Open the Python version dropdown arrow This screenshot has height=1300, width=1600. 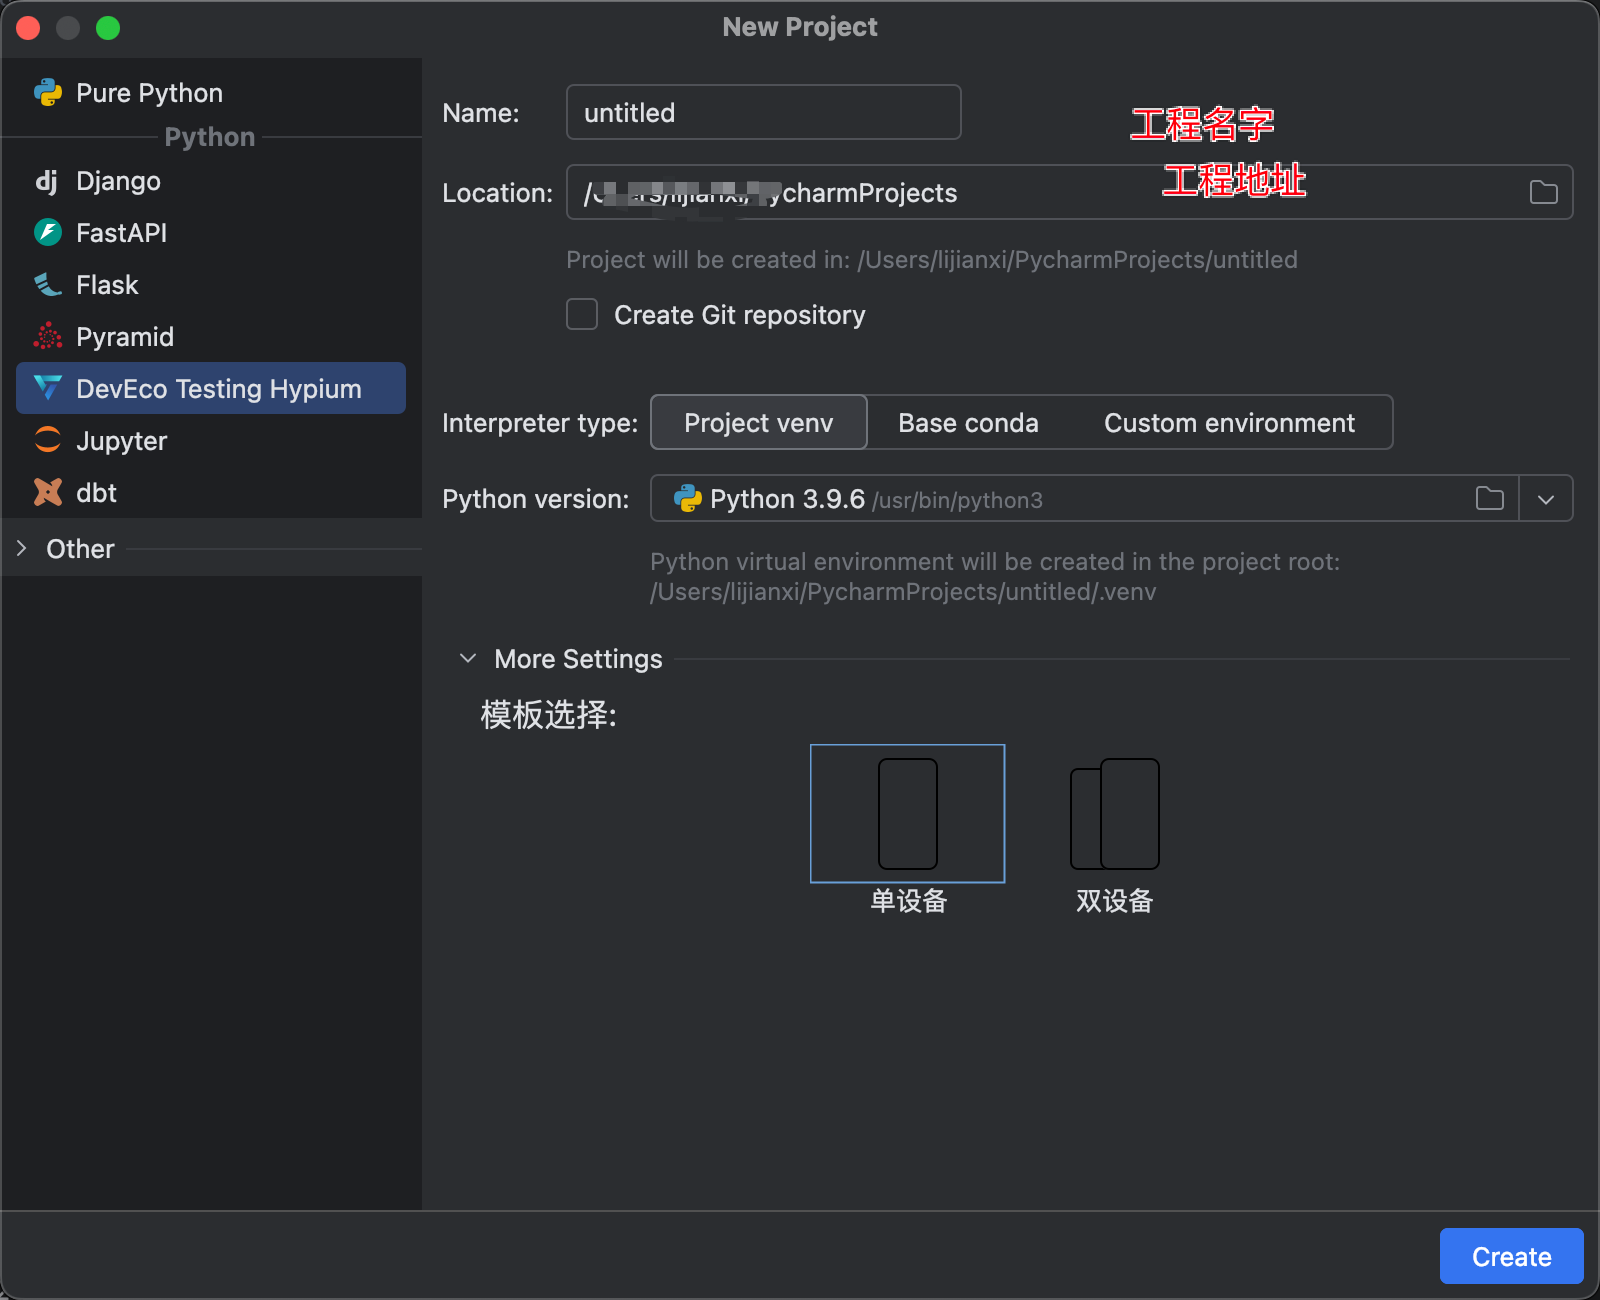tap(1545, 499)
